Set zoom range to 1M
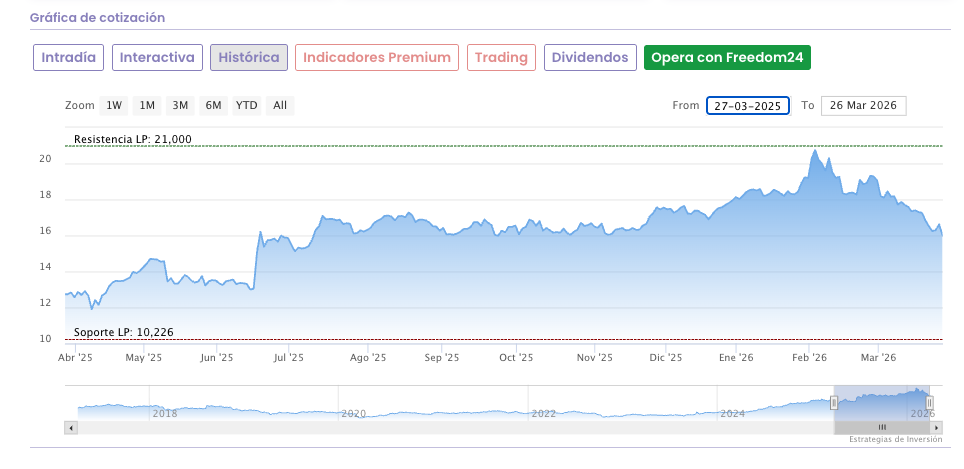 (147, 106)
